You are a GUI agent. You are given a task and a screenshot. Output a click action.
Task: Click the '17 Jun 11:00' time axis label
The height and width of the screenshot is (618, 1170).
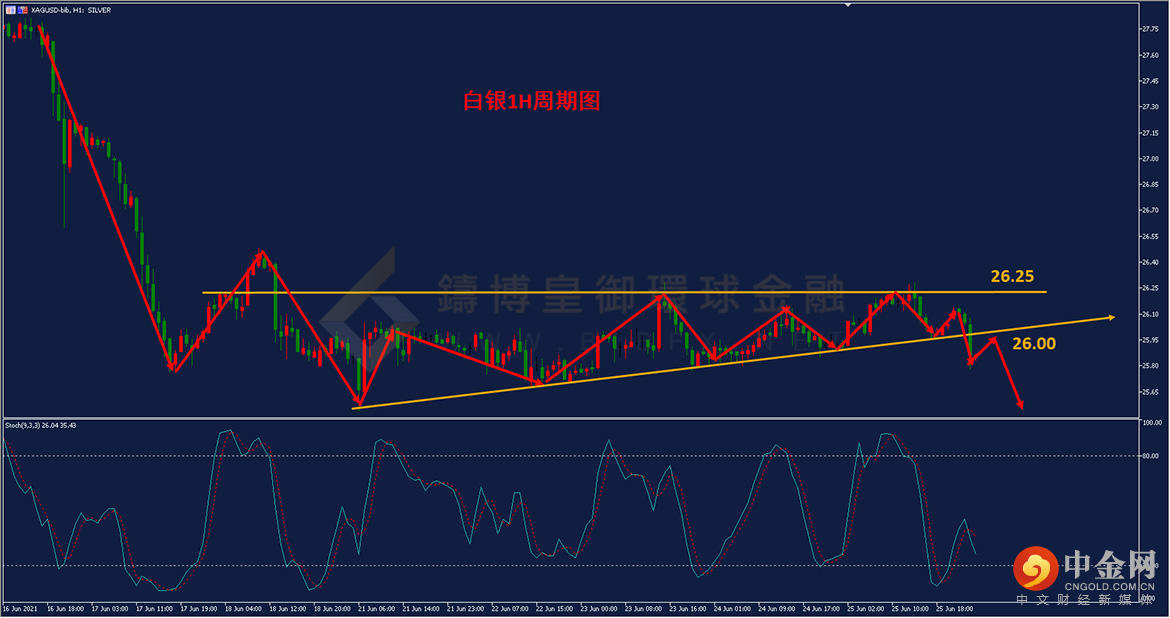pos(154,609)
